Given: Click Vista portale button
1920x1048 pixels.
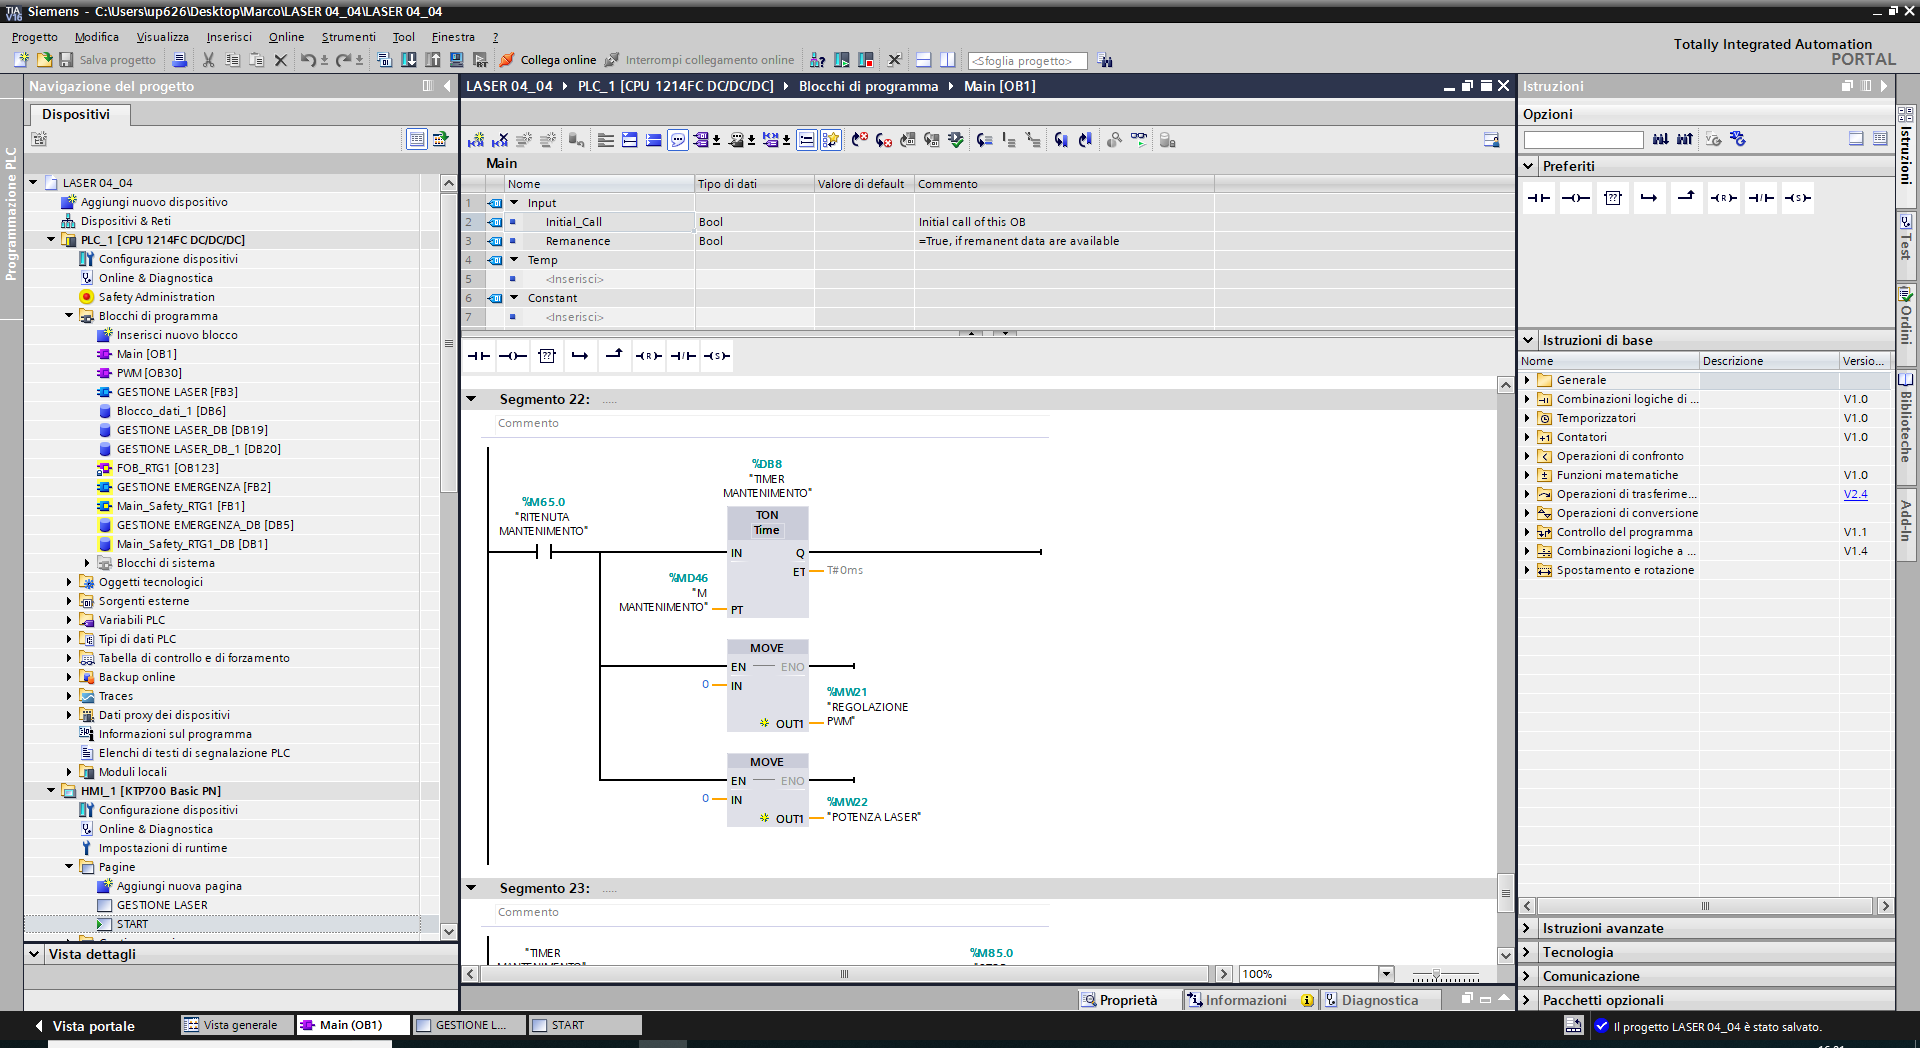Looking at the screenshot, I should 84,1026.
